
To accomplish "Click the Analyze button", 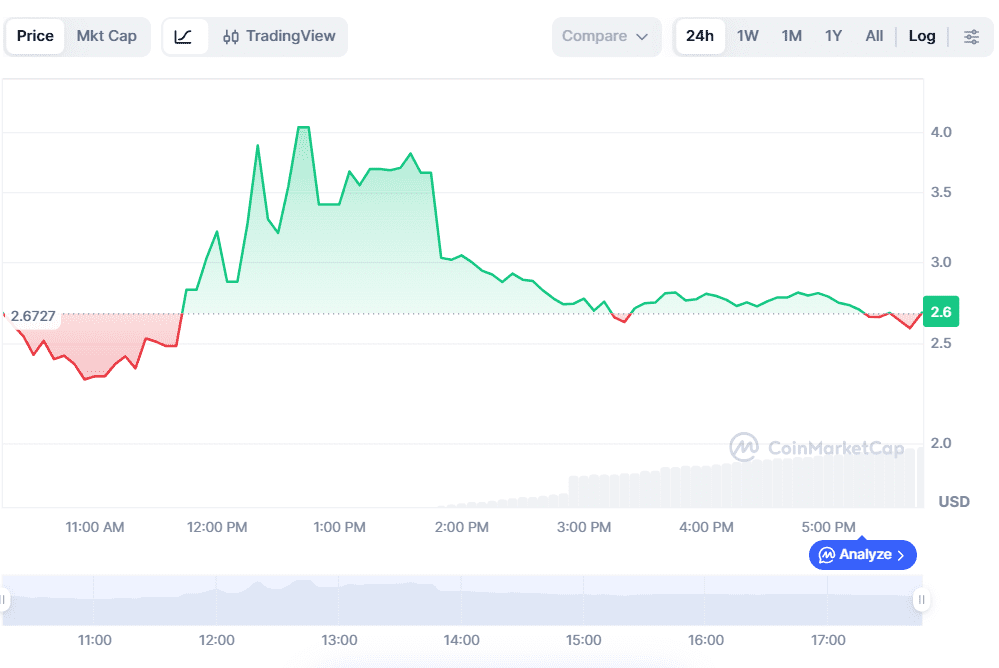I will (x=855, y=554).
